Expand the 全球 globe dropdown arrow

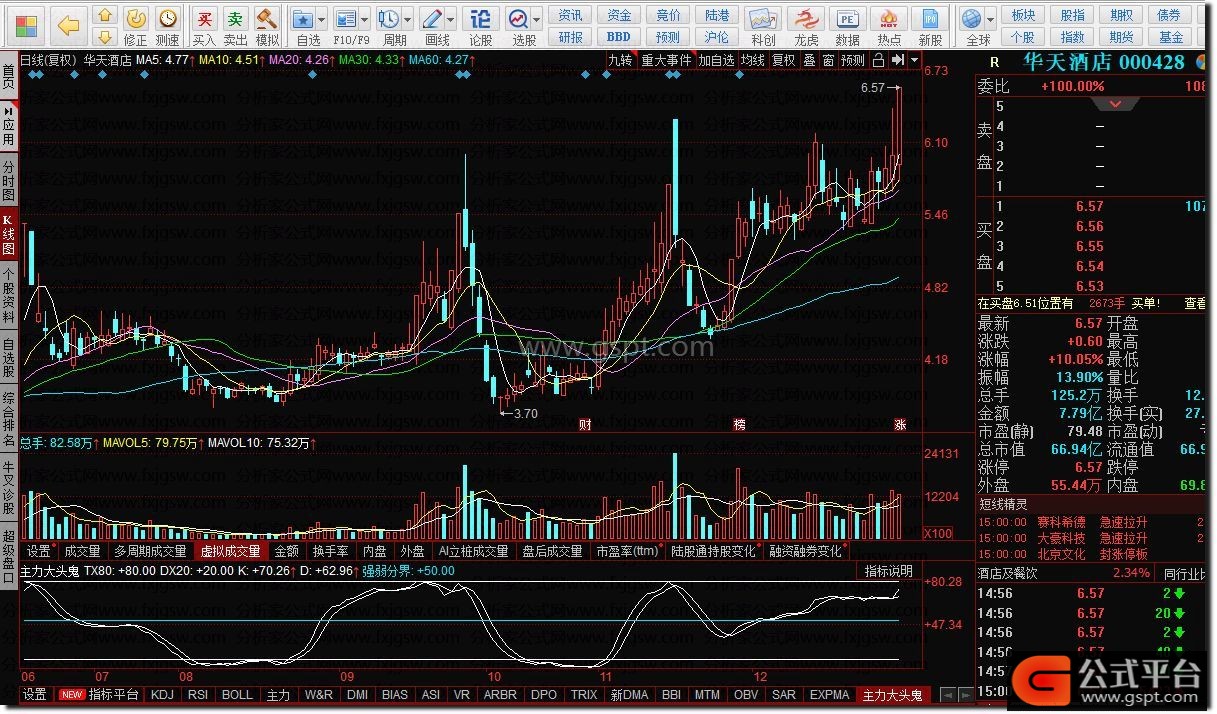[991, 19]
